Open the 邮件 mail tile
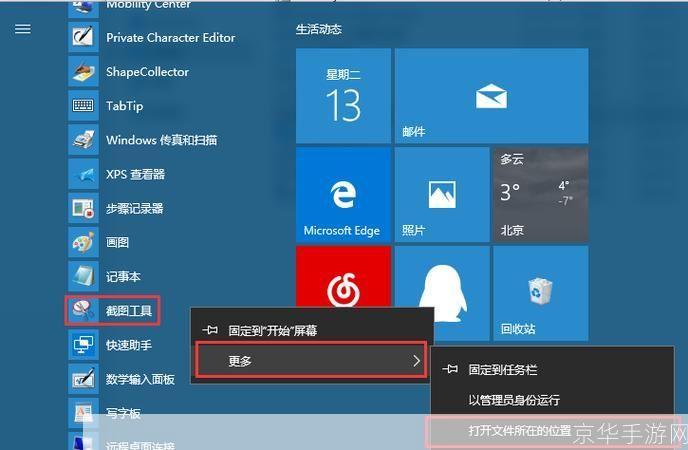This screenshot has height=450, width=688. point(491,96)
